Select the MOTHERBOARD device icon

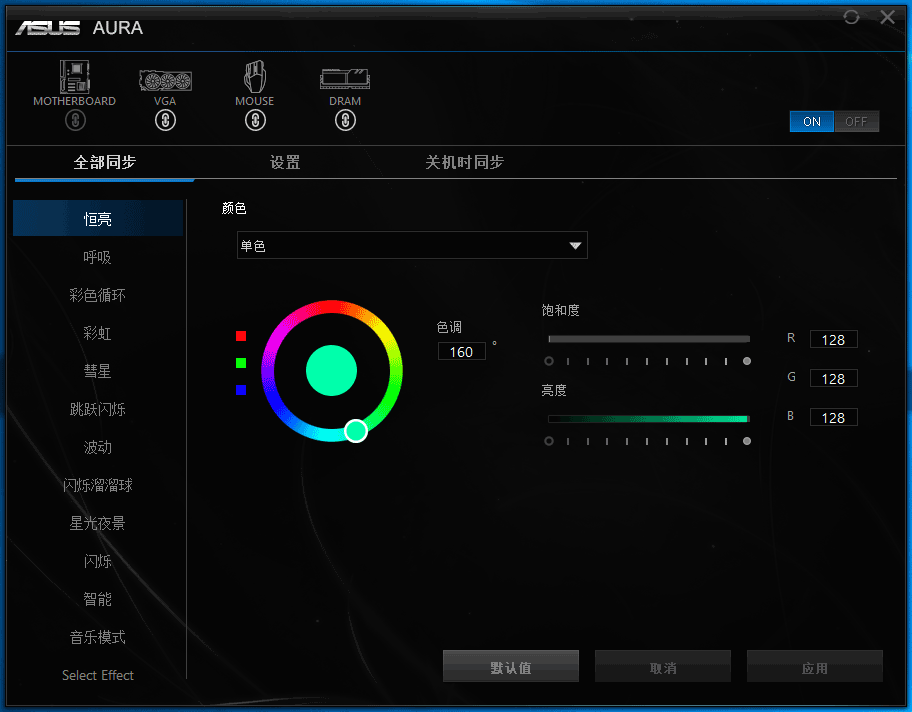click(74, 76)
